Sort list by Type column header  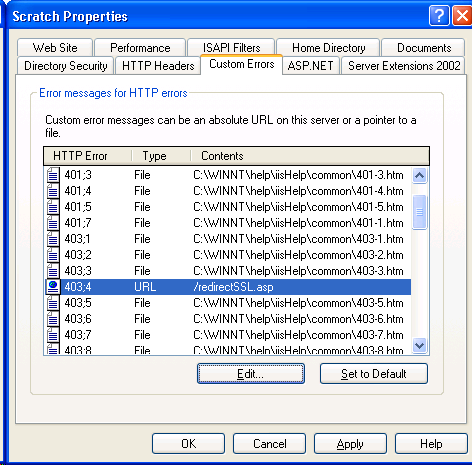coord(161,156)
